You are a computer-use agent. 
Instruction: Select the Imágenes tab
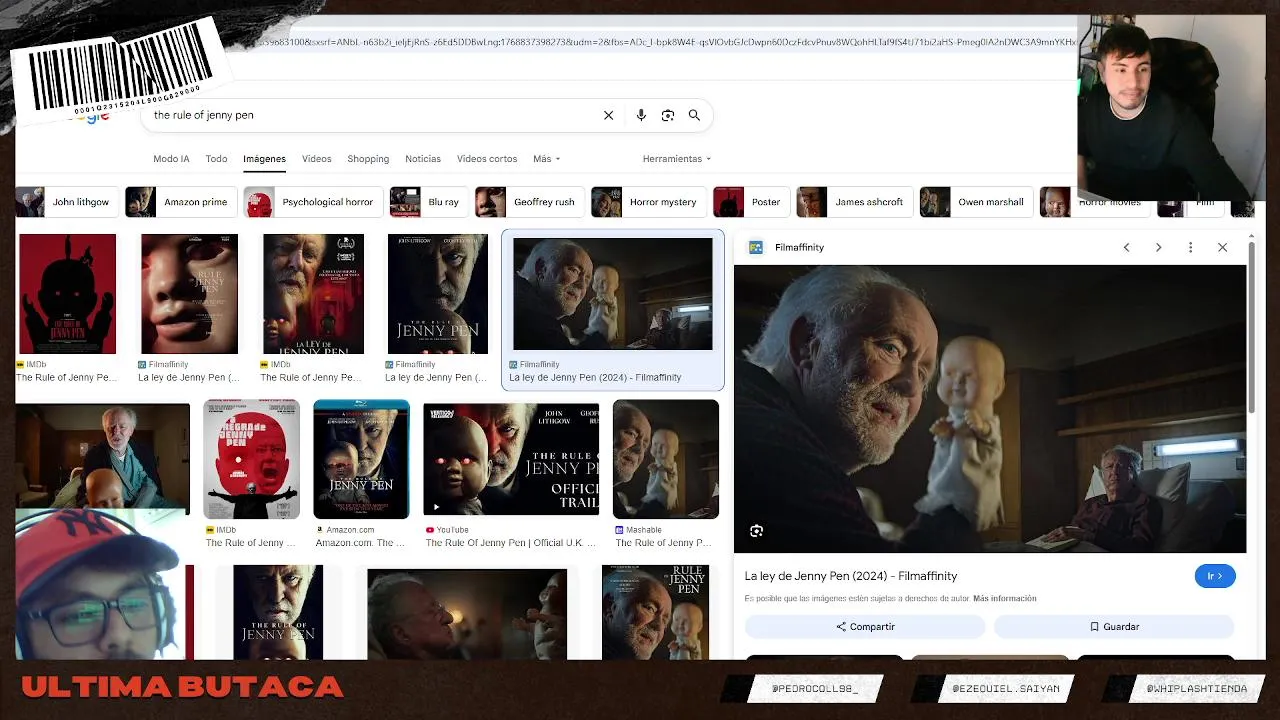click(264, 159)
